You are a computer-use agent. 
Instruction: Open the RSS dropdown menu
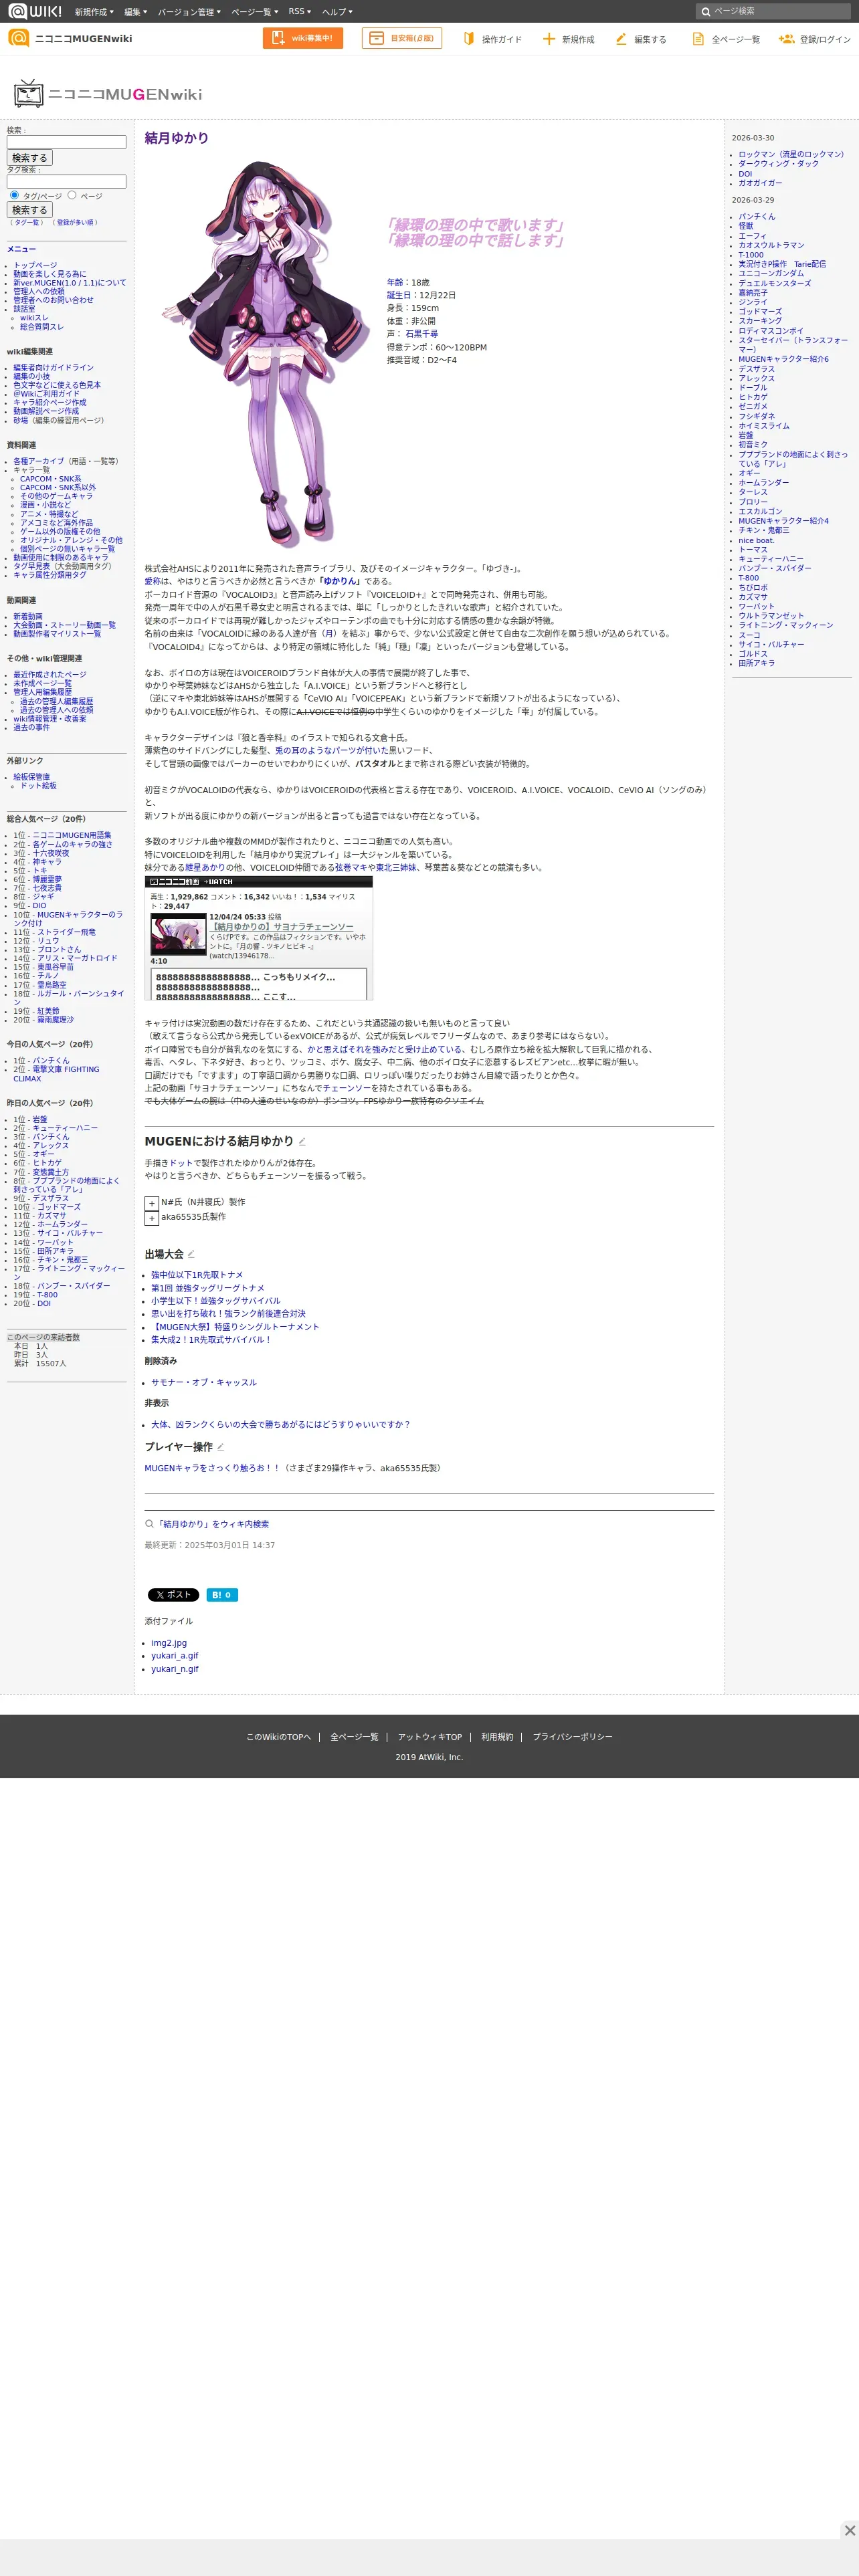(x=299, y=11)
